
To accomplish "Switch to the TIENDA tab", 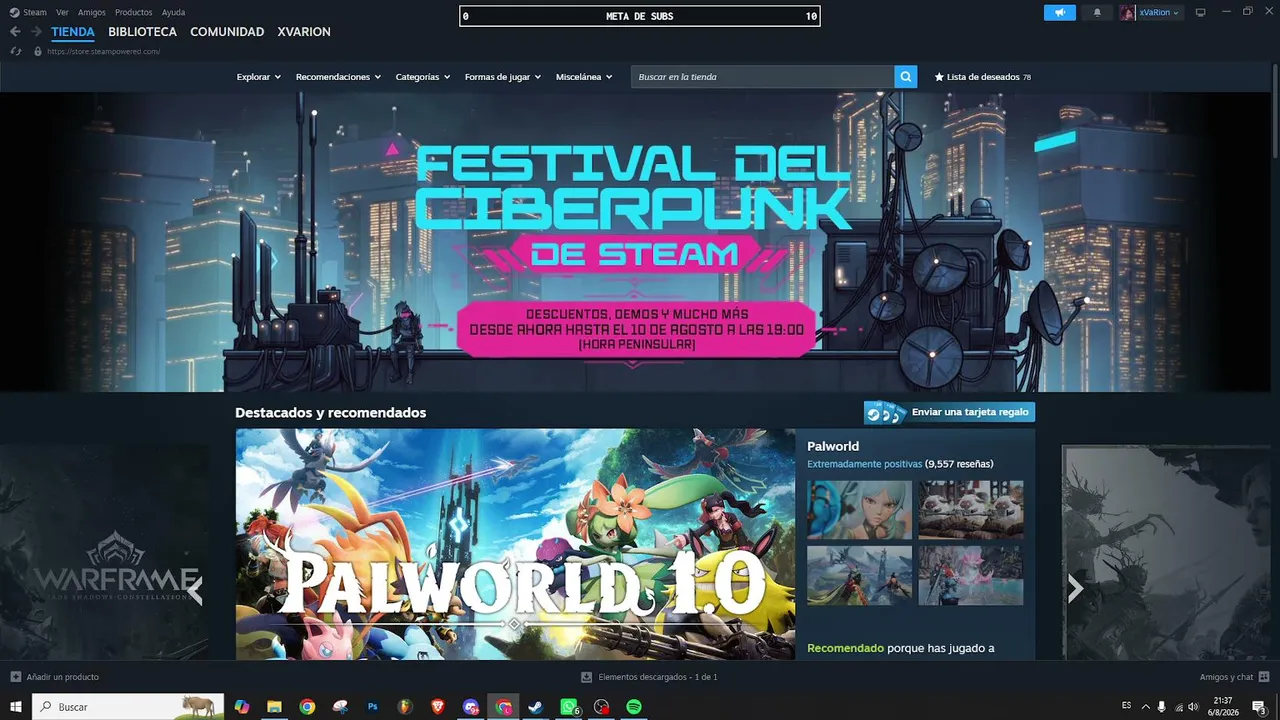I will click(x=73, y=32).
